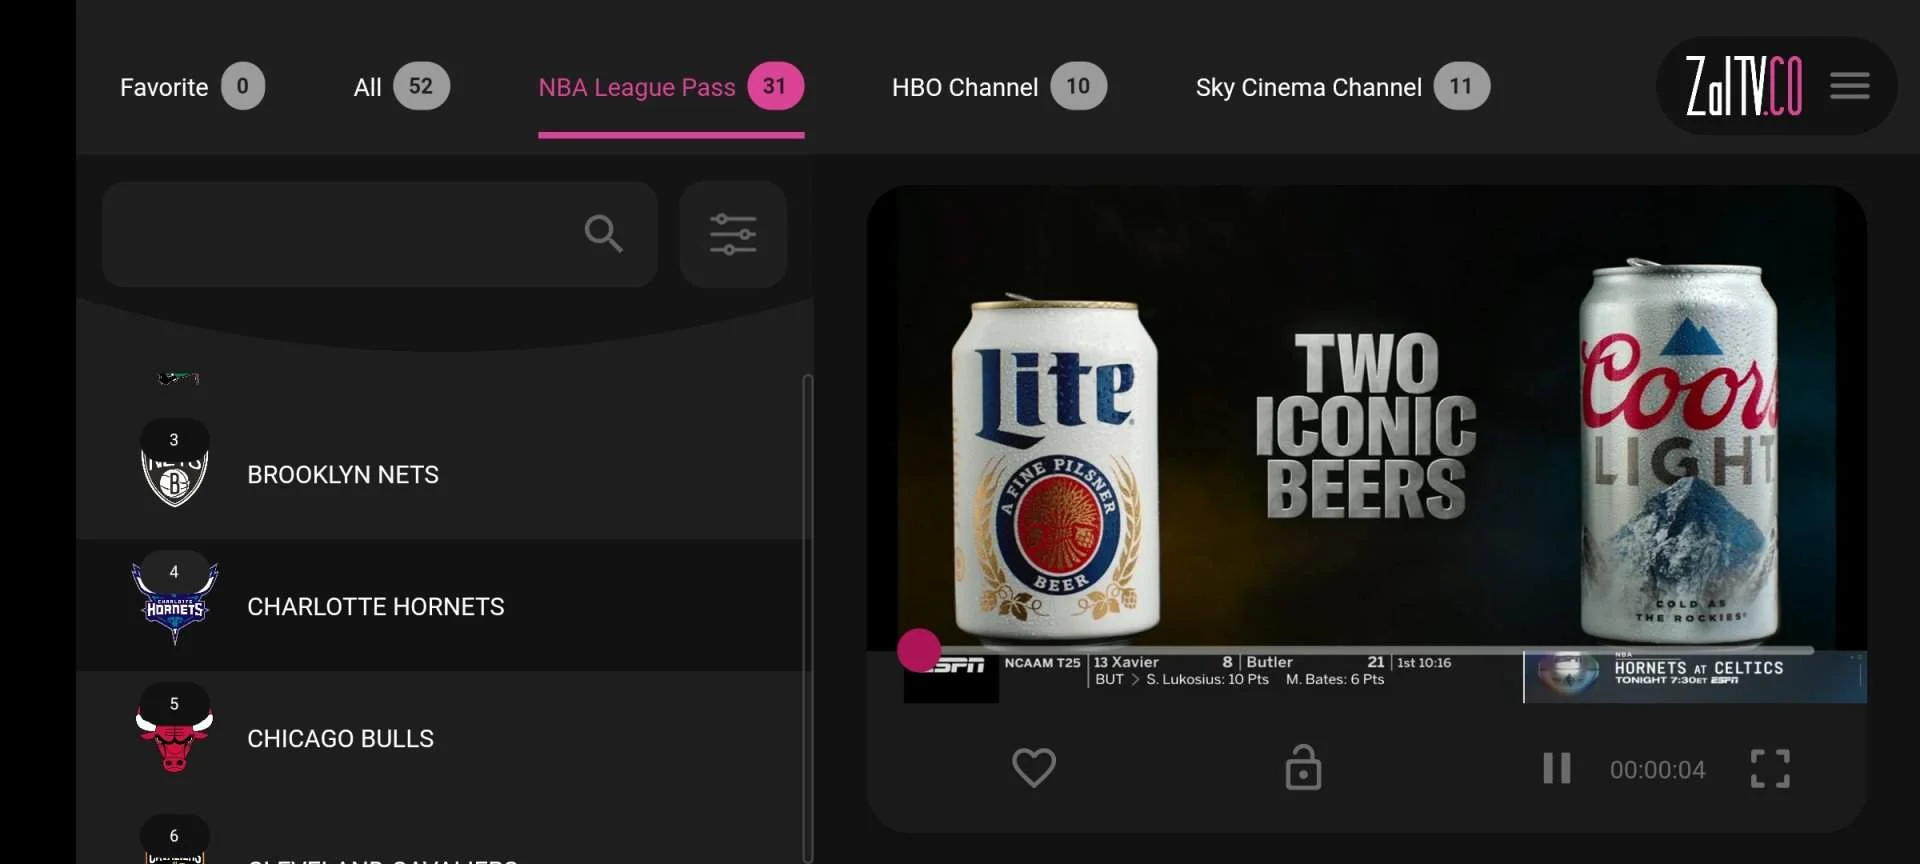Enter fullscreen video mode

coord(1770,768)
